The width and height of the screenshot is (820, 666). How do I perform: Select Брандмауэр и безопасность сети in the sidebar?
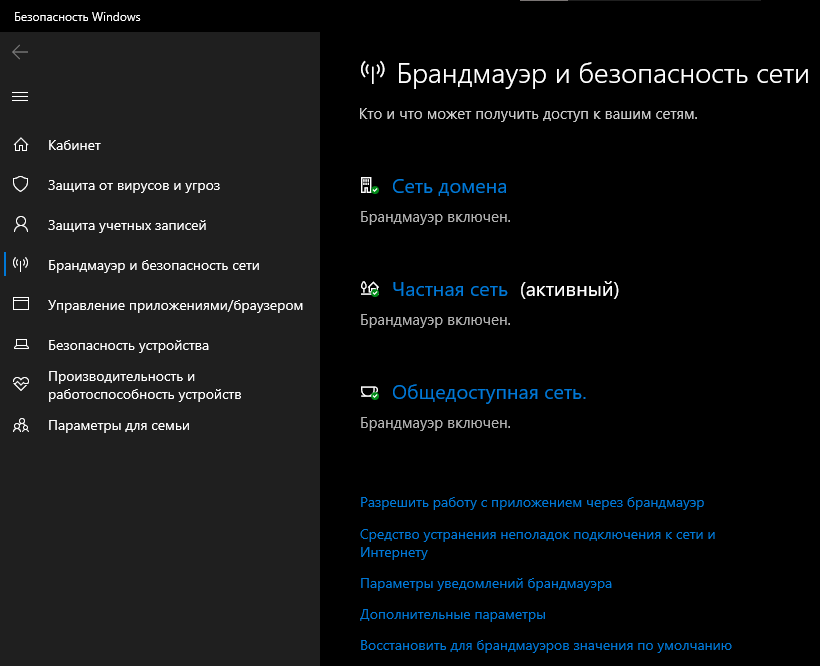[x=154, y=266]
